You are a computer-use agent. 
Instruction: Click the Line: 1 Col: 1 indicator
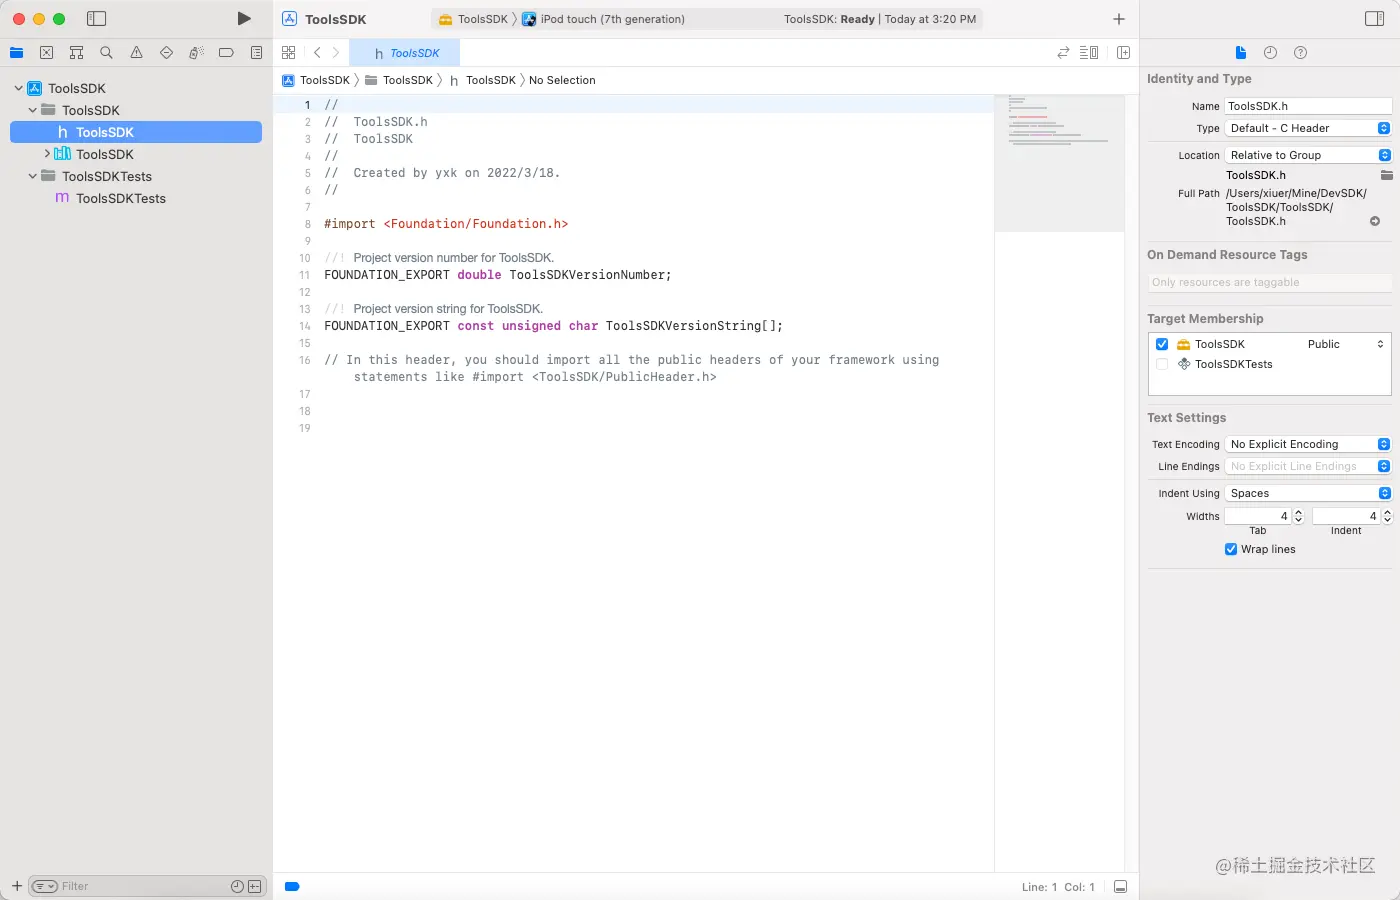click(x=1058, y=887)
